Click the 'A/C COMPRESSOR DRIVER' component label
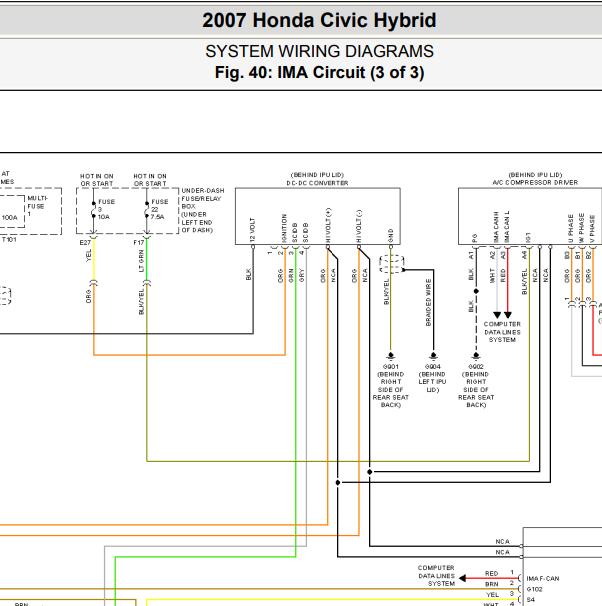Viewport: 602px width, 606px height. (535, 182)
